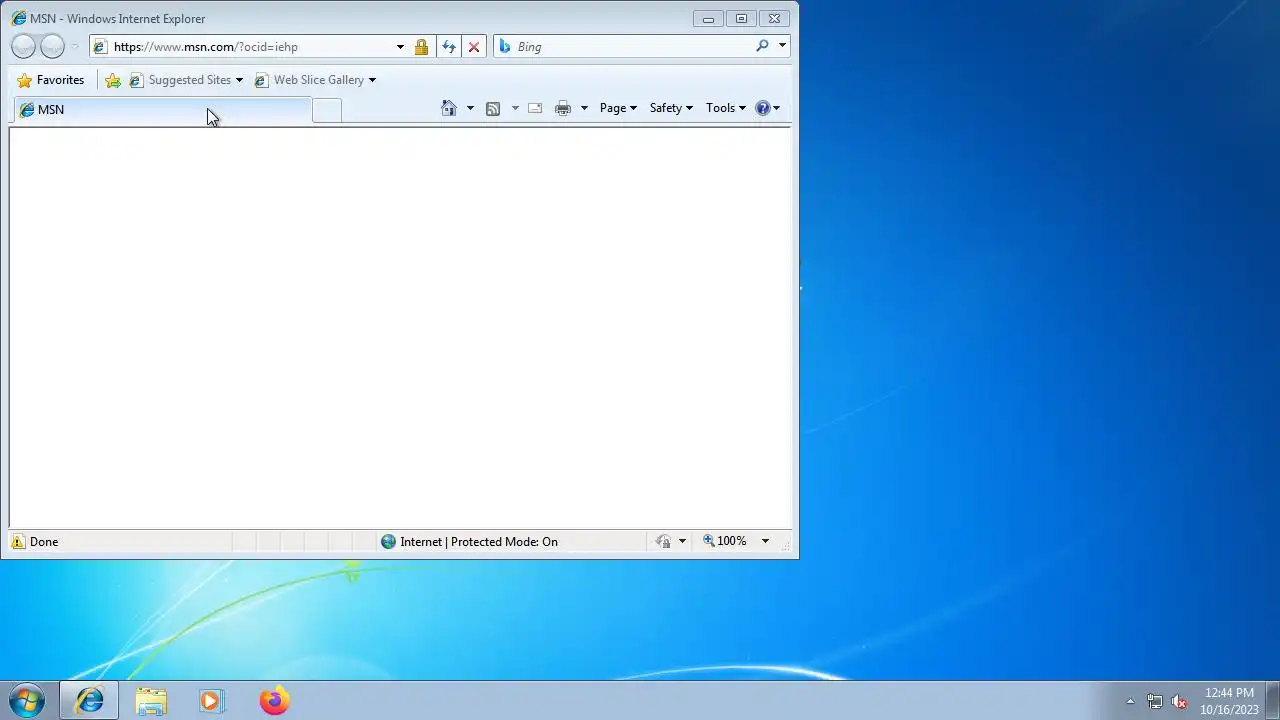
Task: Click the RSS Feeds icon
Action: [493, 108]
